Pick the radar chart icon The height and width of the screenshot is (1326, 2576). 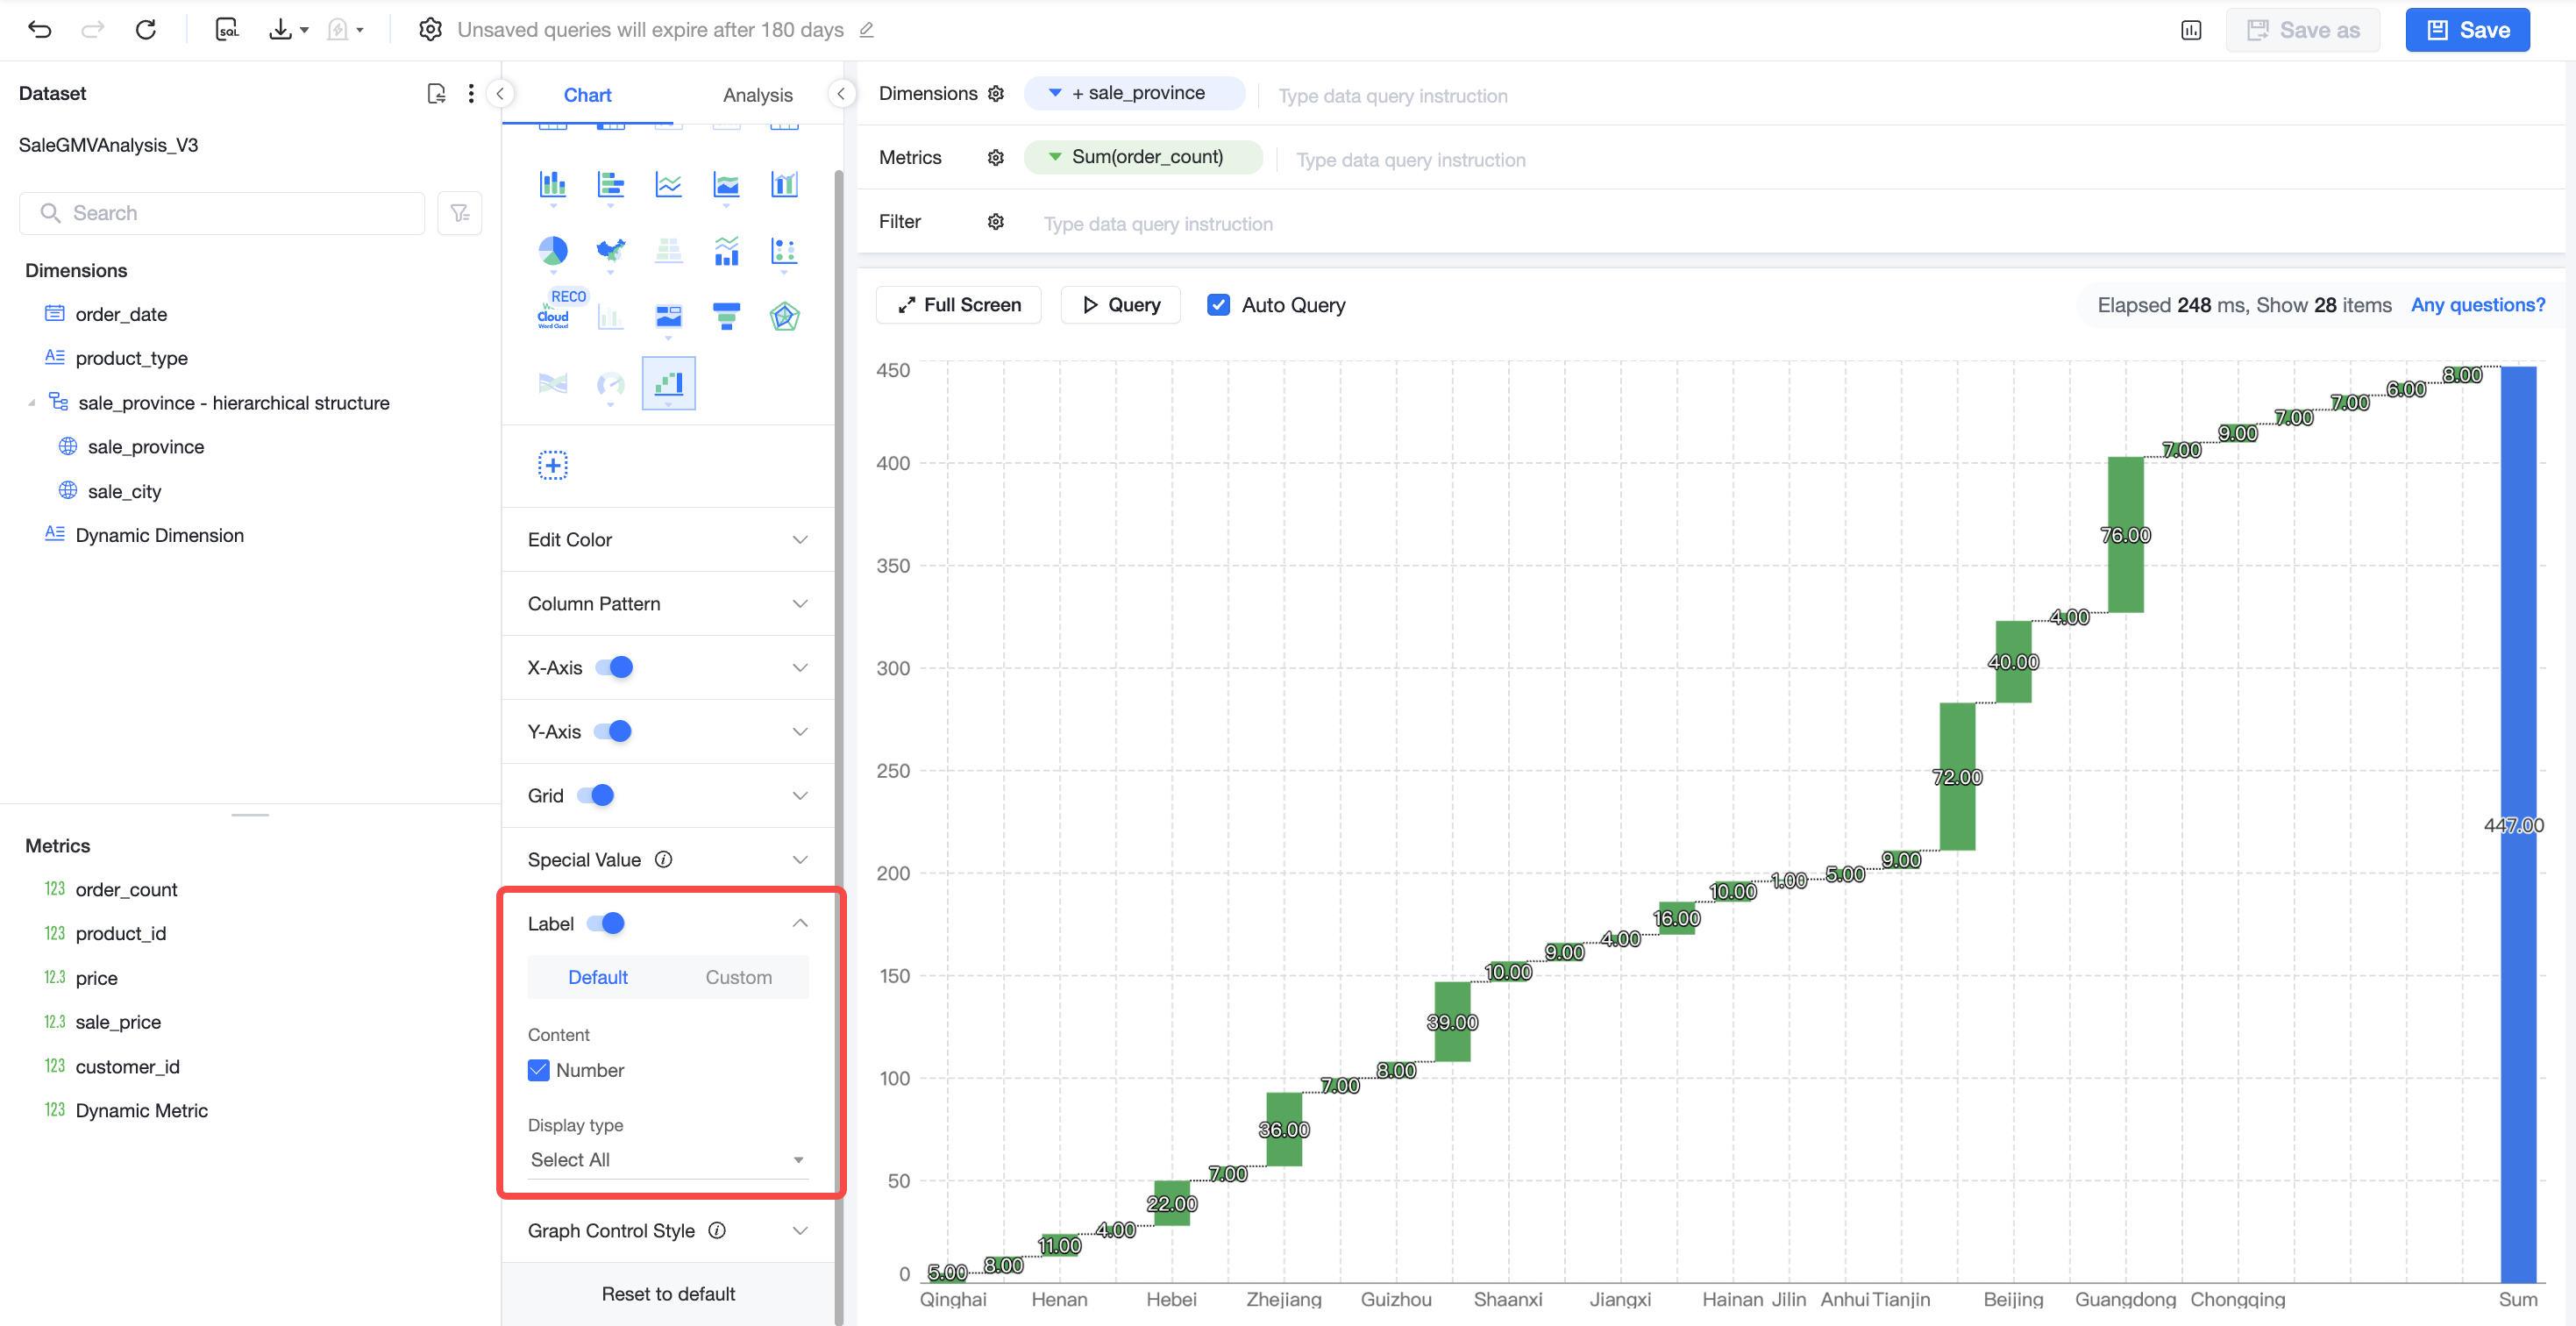click(x=784, y=316)
